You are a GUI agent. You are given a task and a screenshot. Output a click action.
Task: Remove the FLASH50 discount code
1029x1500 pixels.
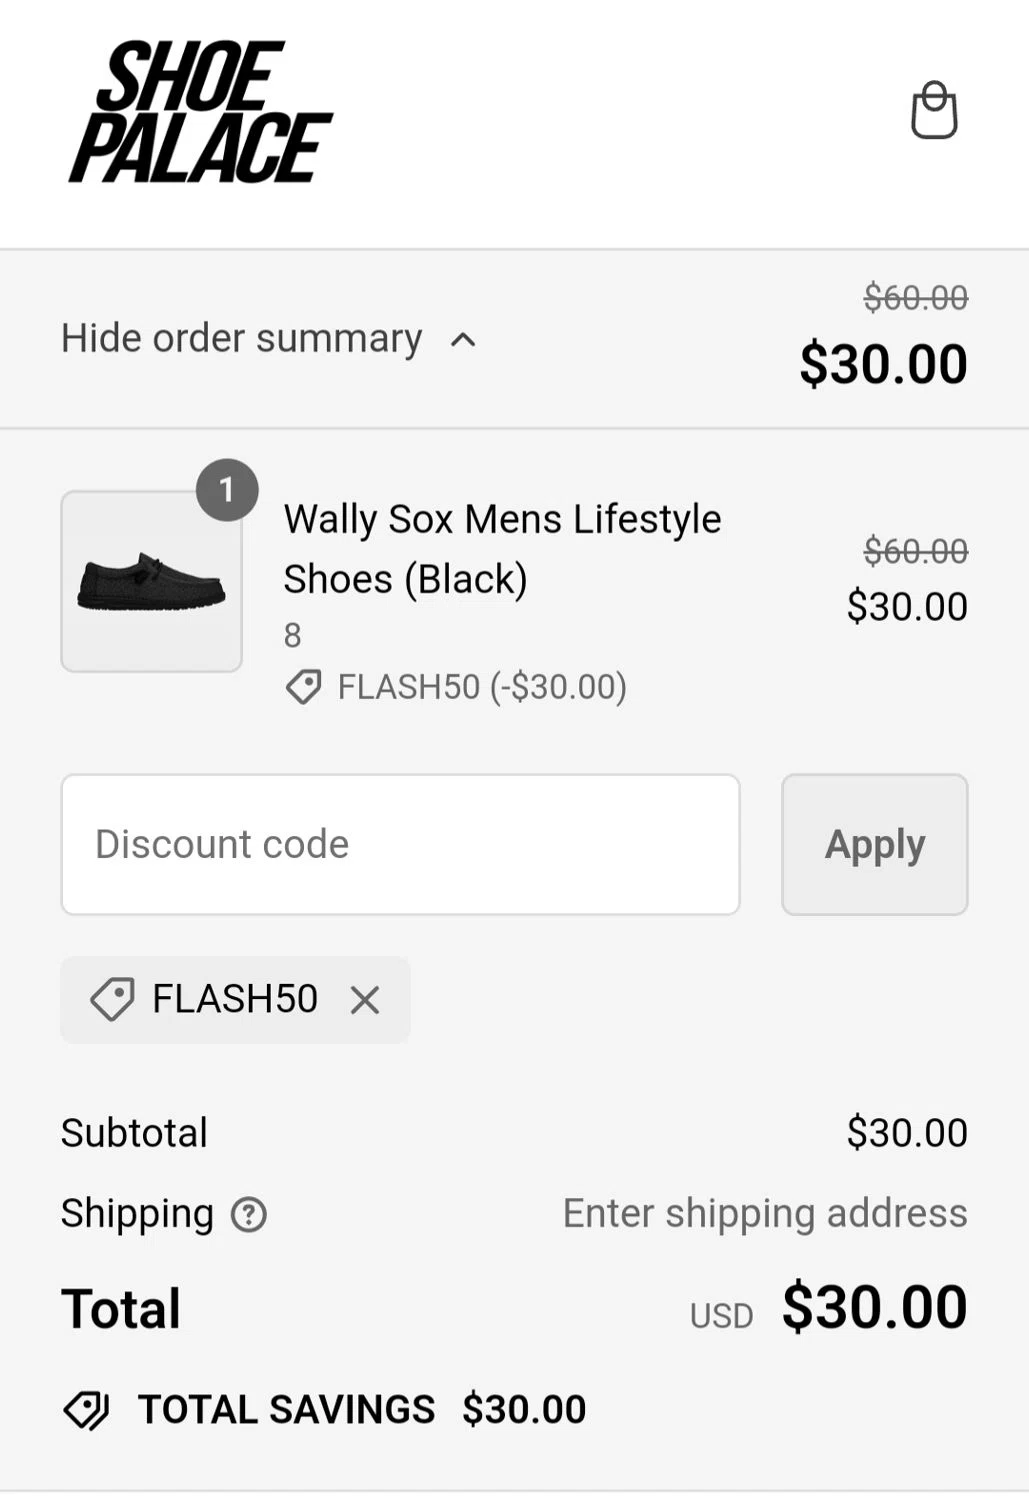(365, 1000)
